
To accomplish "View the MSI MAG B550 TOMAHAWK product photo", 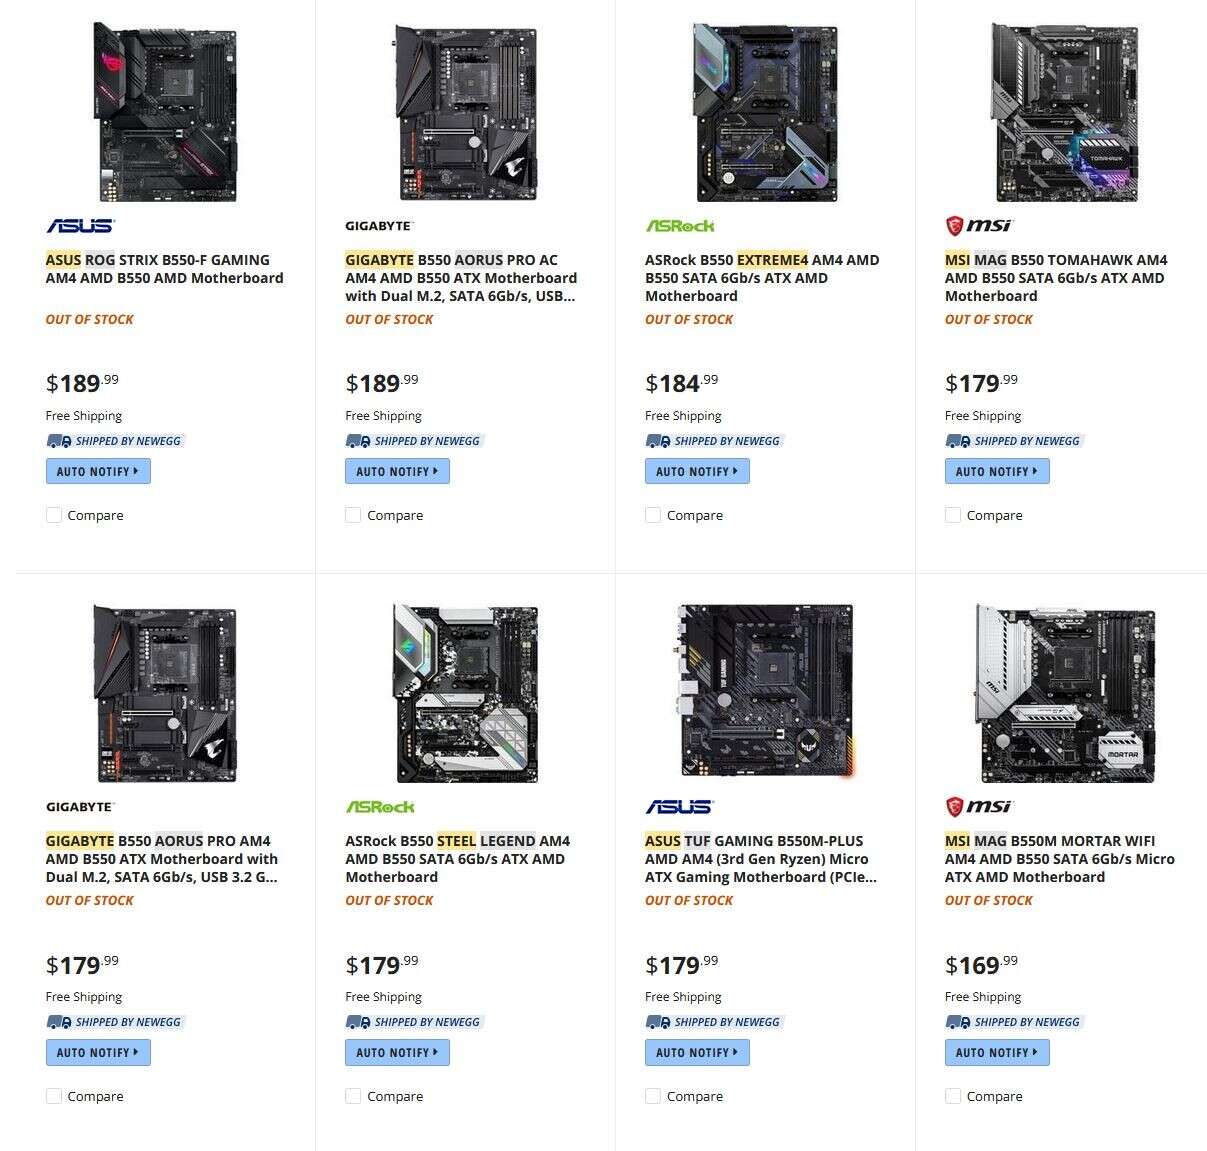I will [x=1066, y=112].
